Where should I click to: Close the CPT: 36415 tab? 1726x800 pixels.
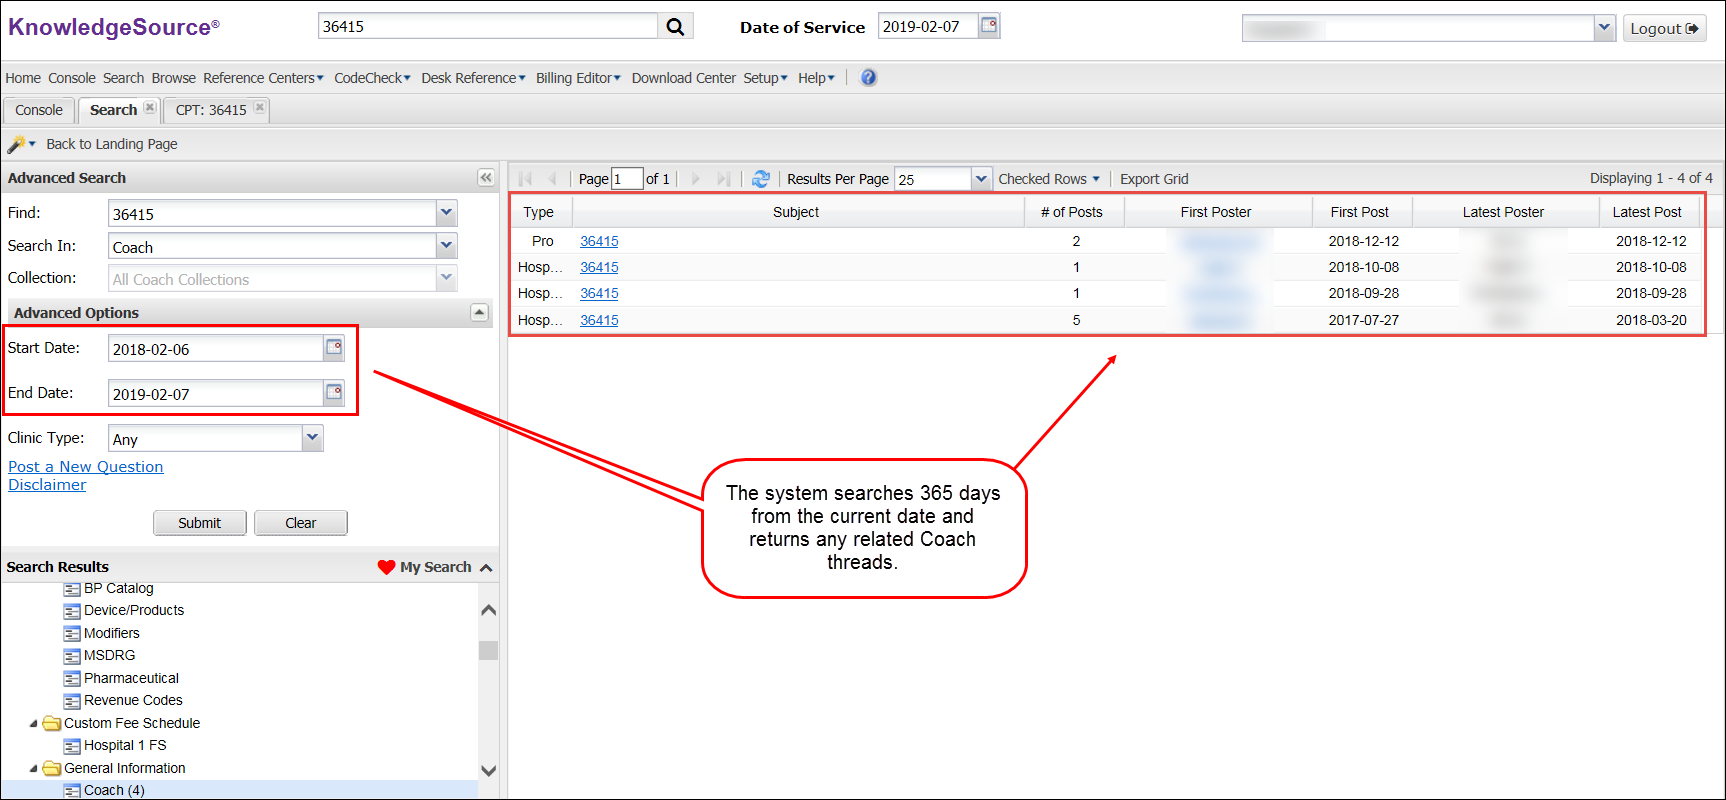260,108
